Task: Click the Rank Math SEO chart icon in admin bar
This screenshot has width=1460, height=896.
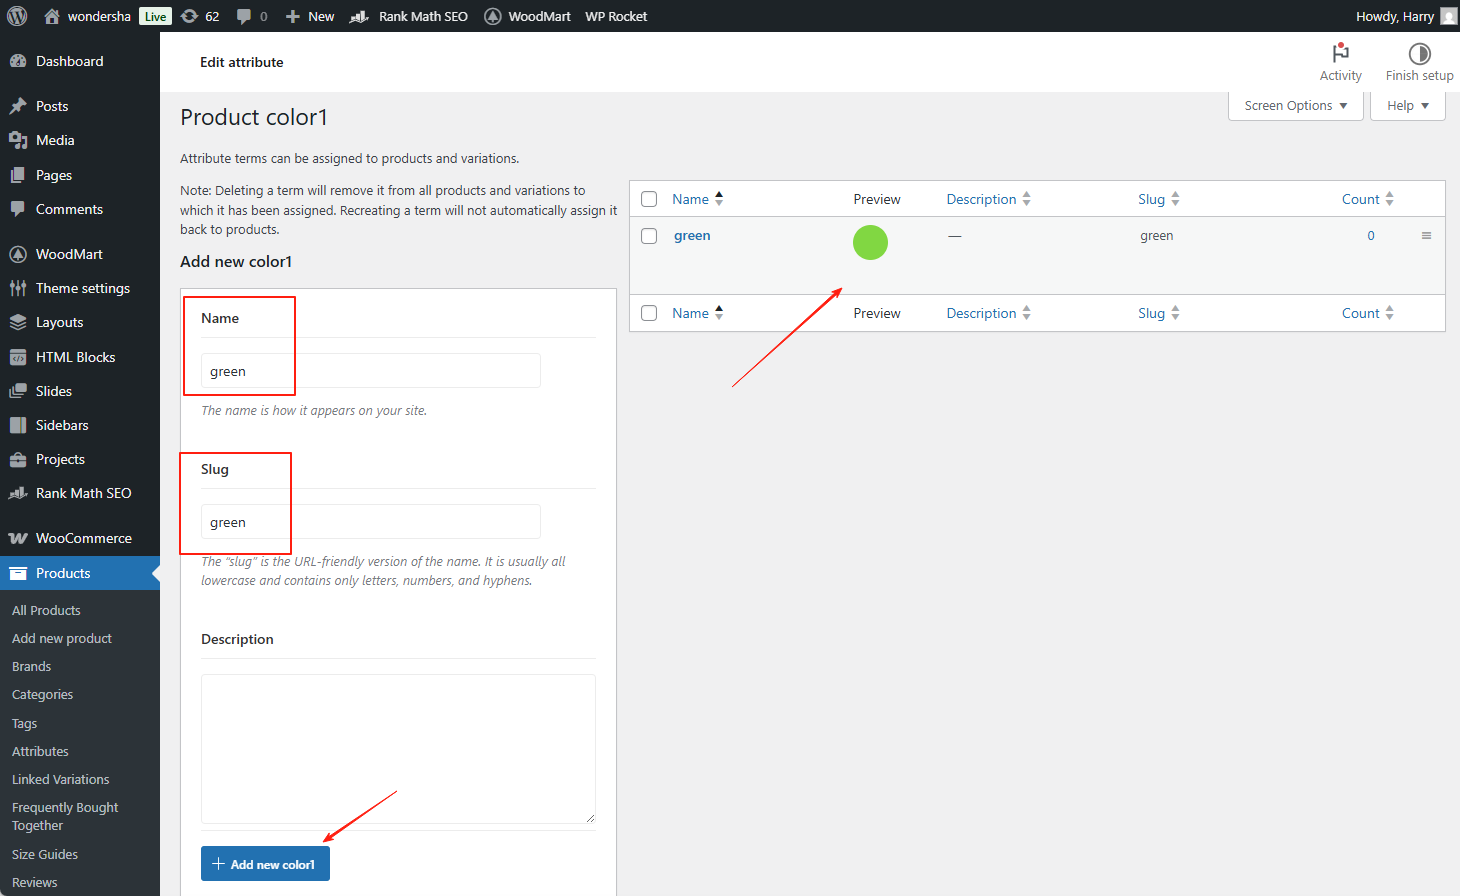Action: (359, 16)
